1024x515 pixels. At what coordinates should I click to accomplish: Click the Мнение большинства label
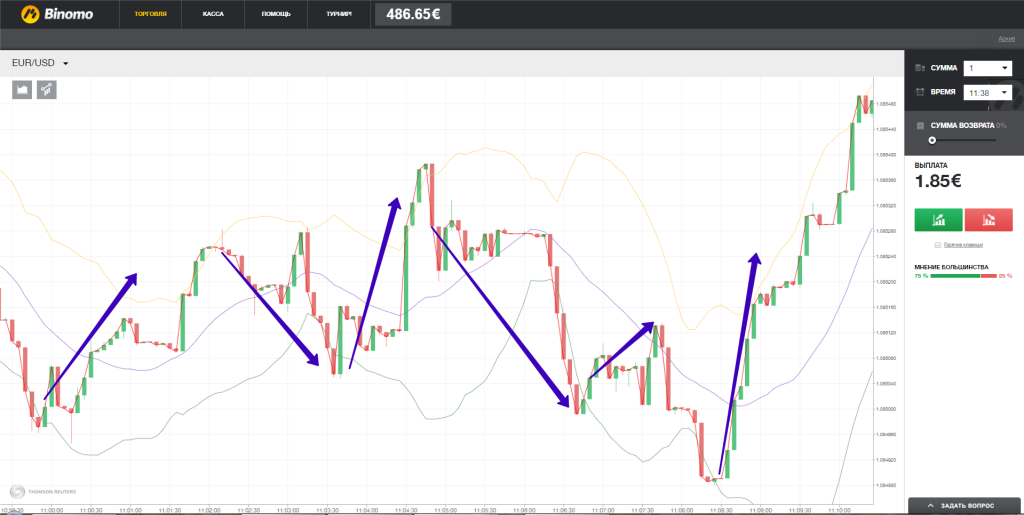point(952,267)
